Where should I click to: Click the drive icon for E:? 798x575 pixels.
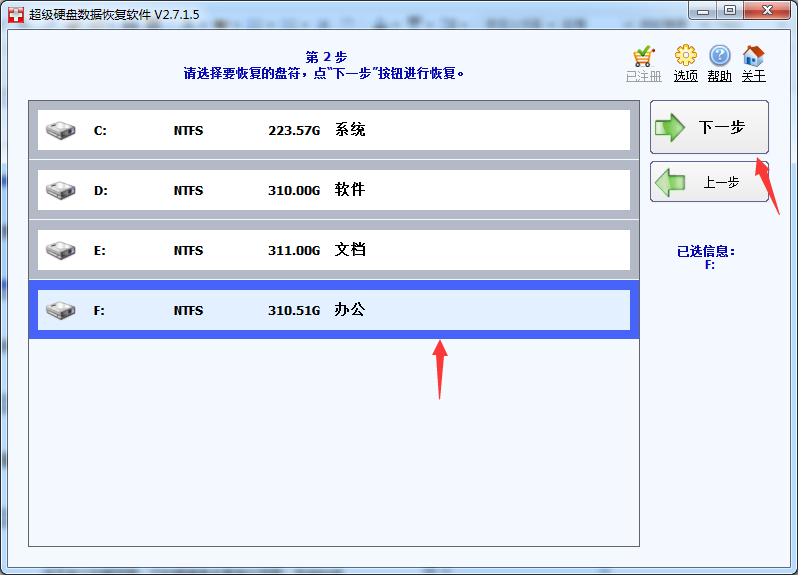click(62, 250)
